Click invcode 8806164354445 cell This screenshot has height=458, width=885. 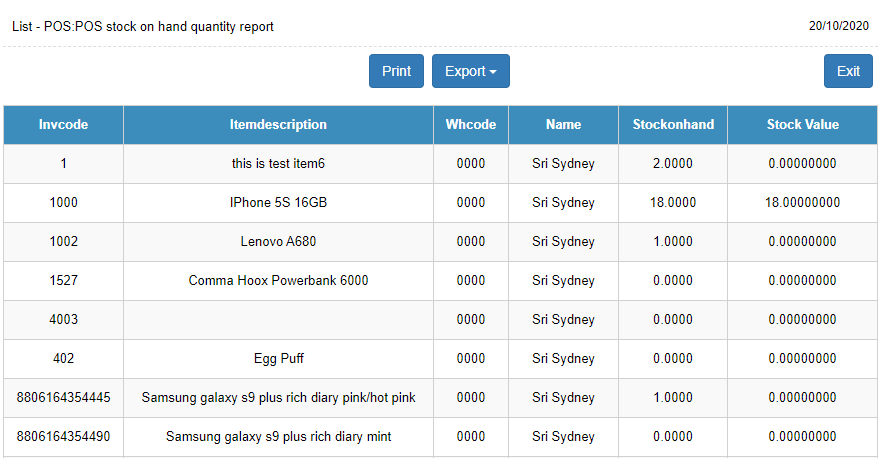click(x=63, y=398)
